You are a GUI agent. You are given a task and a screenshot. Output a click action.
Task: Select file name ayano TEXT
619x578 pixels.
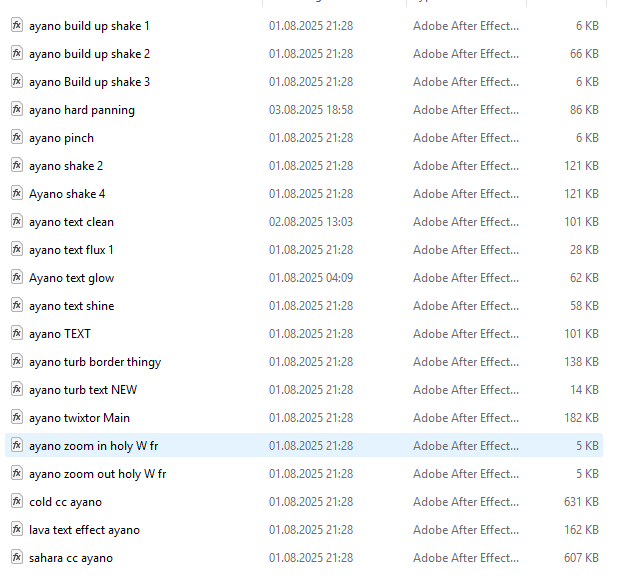coord(60,334)
